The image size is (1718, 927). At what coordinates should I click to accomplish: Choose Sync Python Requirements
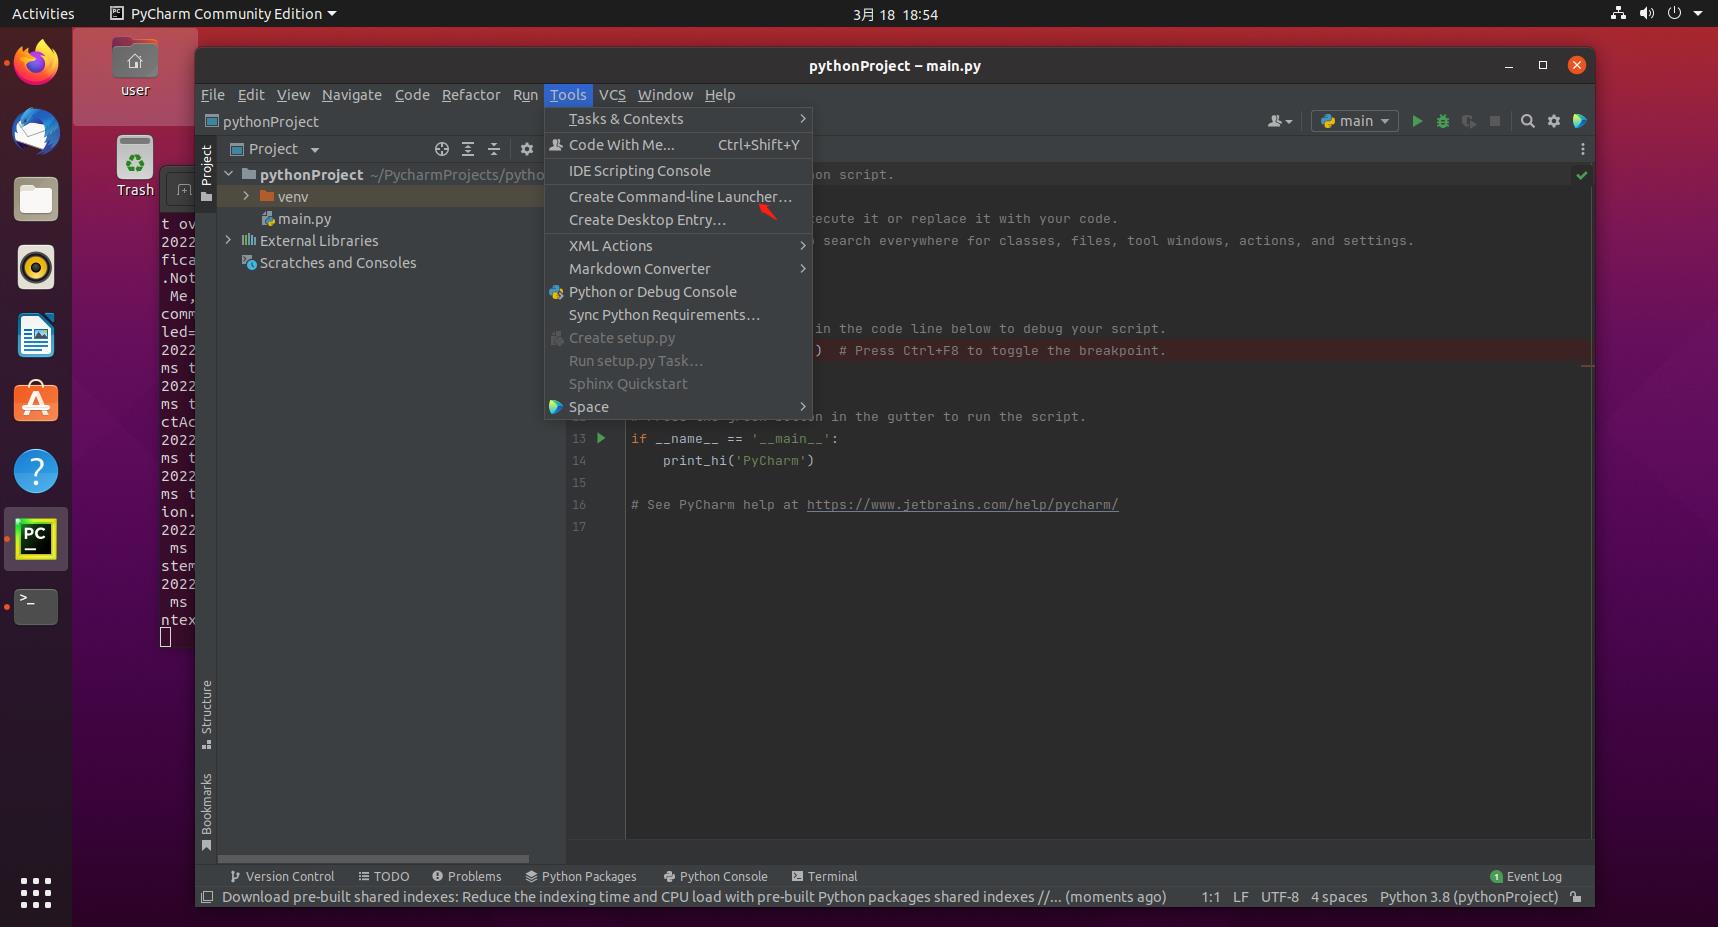tap(678, 315)
